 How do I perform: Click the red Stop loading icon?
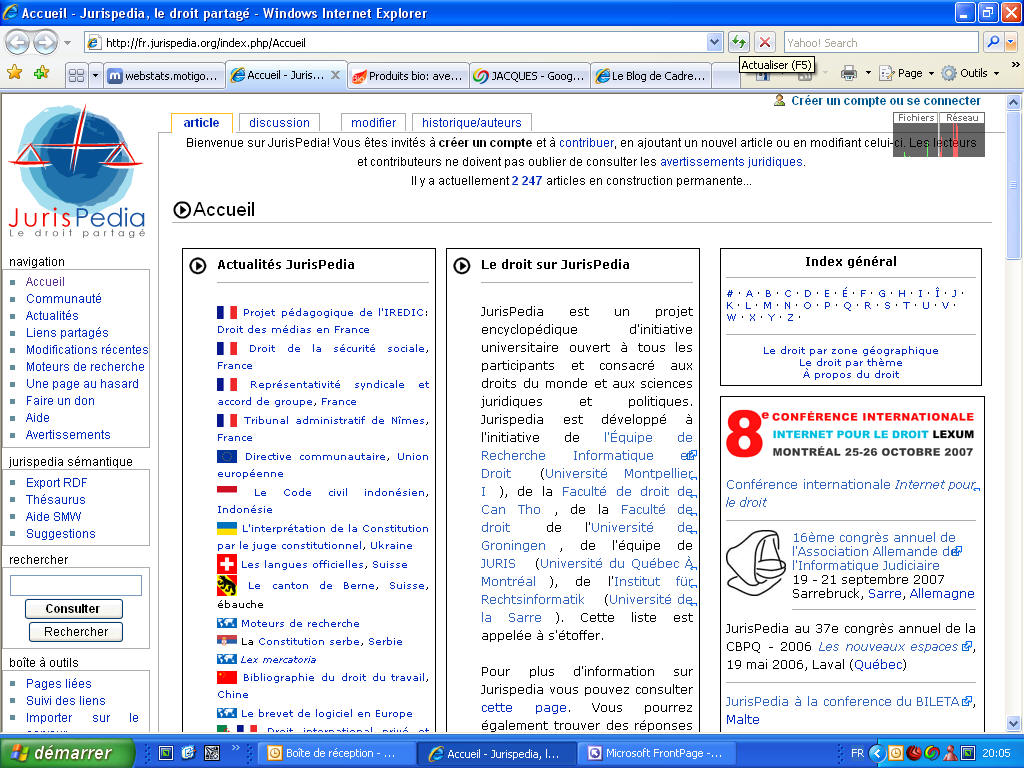click(765, 42)
